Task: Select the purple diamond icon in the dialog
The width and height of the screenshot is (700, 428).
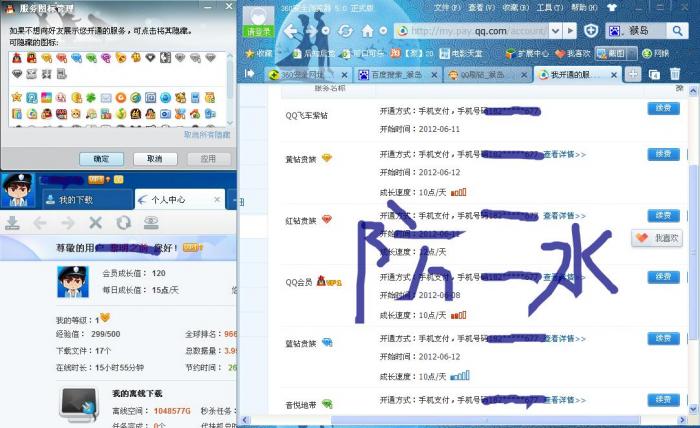Action: 106,58
